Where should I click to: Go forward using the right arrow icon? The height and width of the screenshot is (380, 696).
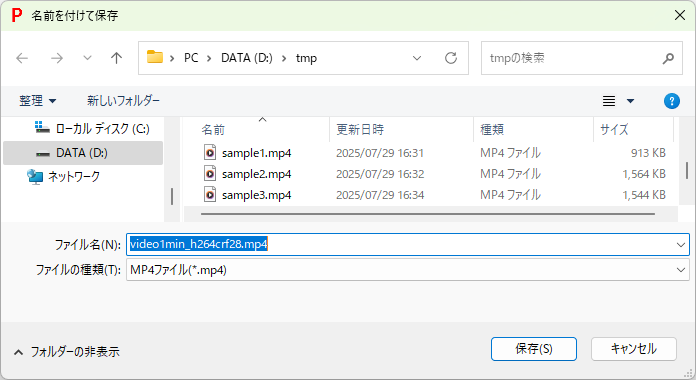click(57, 58)
